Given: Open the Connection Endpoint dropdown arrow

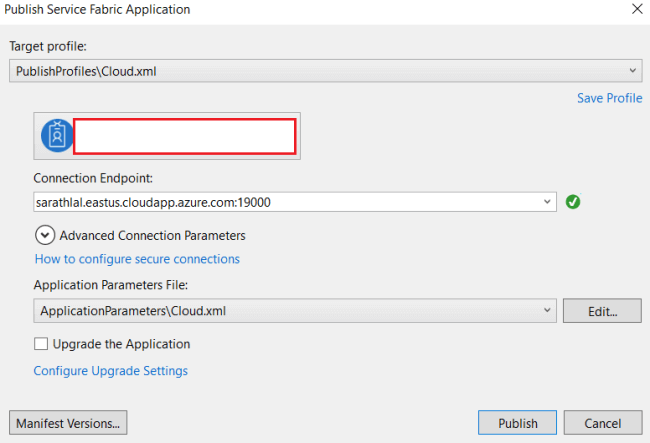Looking at the screenshot, I should click(x=548, y=201).
